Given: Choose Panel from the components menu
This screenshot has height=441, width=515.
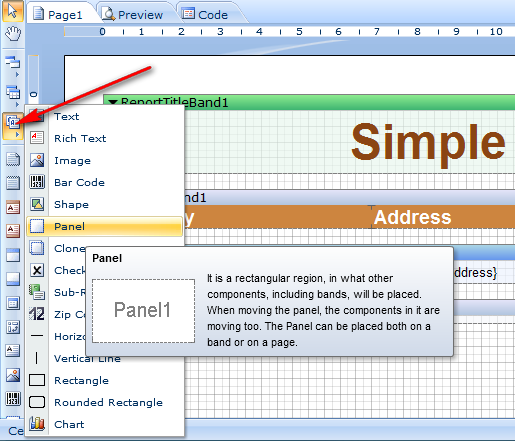Looking at the screenshot, I should click(105, 226).
